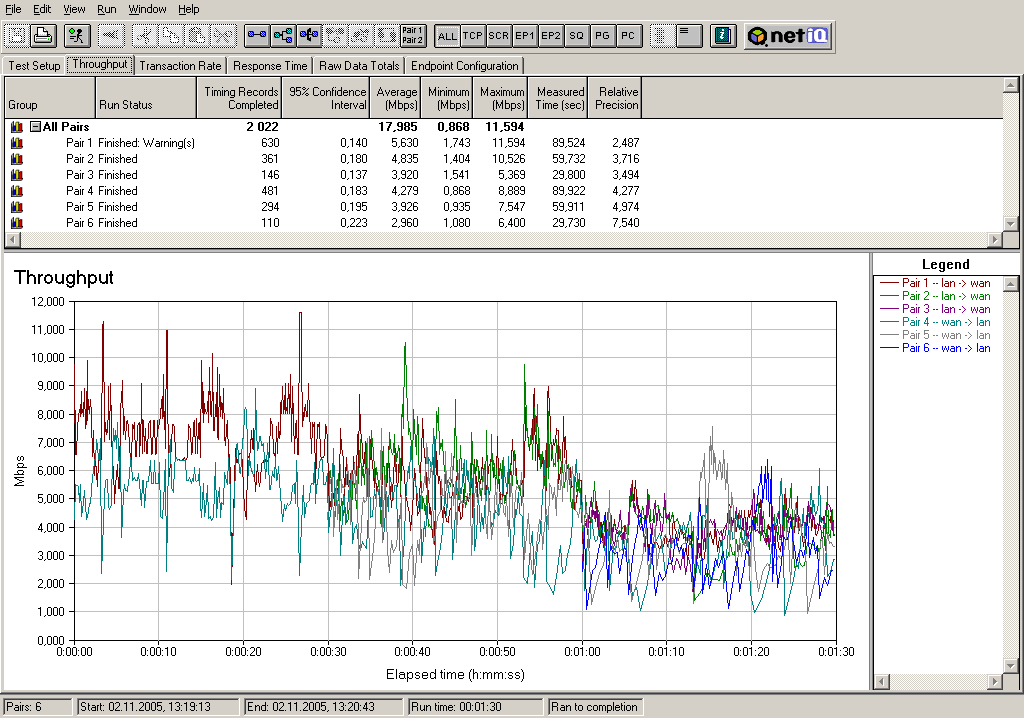Click the Pair 1/Pair 2 toolbar button

(412, 36)
